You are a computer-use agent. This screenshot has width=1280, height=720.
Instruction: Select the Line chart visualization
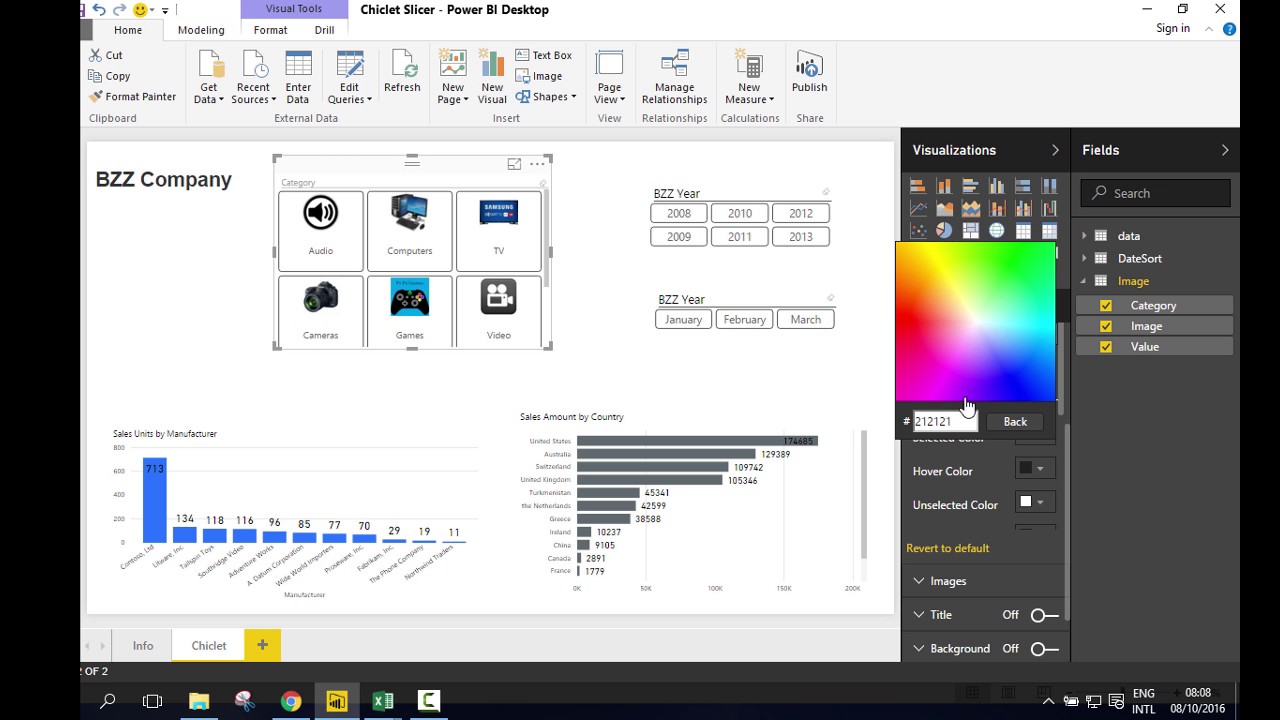click(918, 209)
